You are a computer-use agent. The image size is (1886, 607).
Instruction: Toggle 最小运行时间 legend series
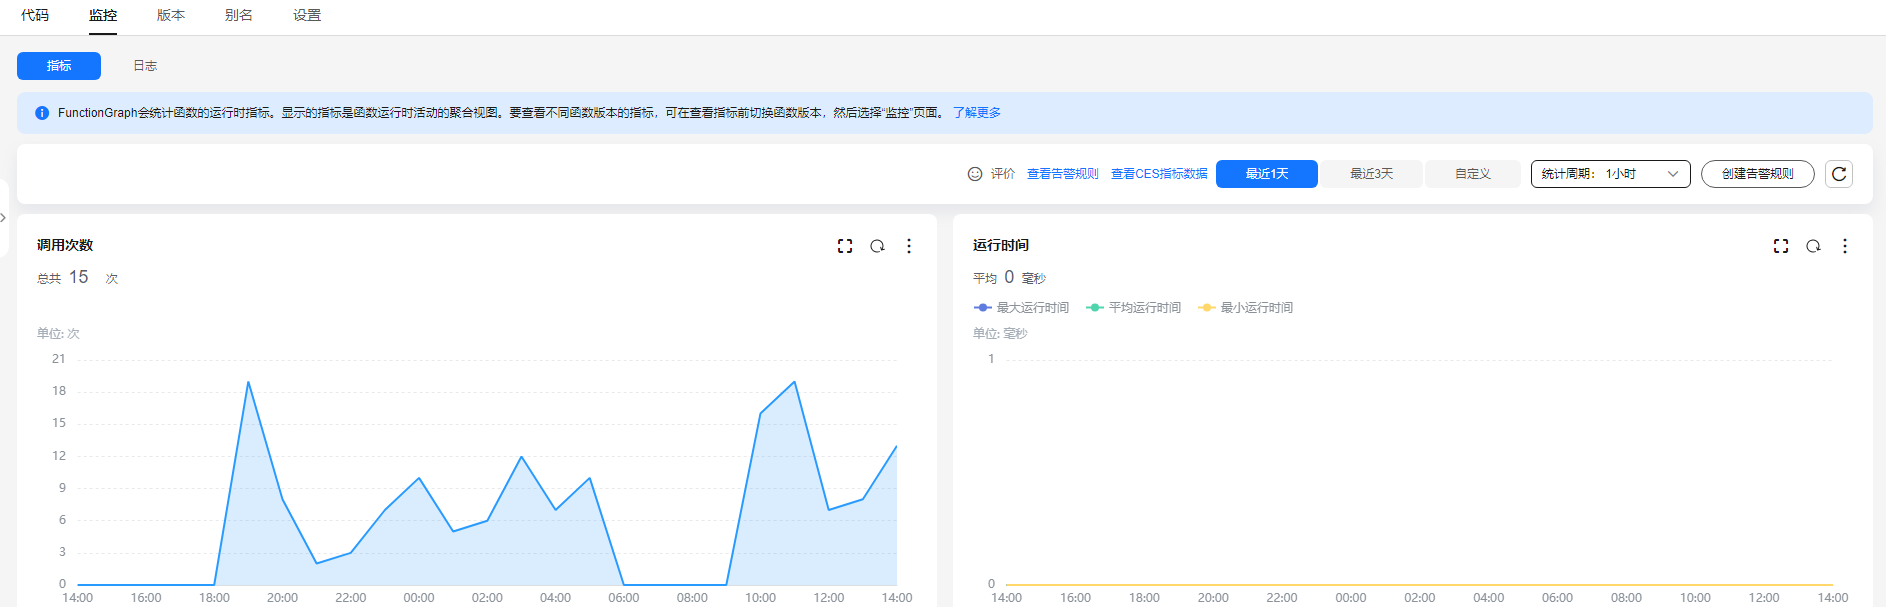1246,308
